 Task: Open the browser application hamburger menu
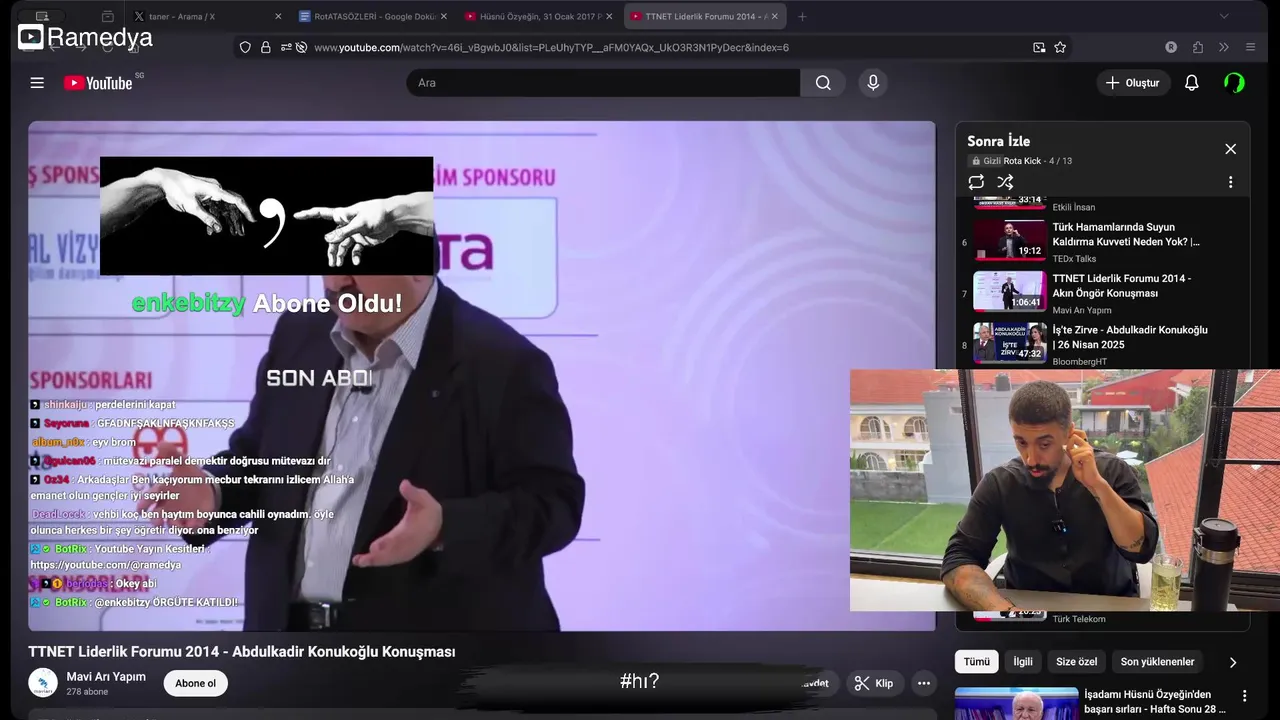coord(1250,47)
